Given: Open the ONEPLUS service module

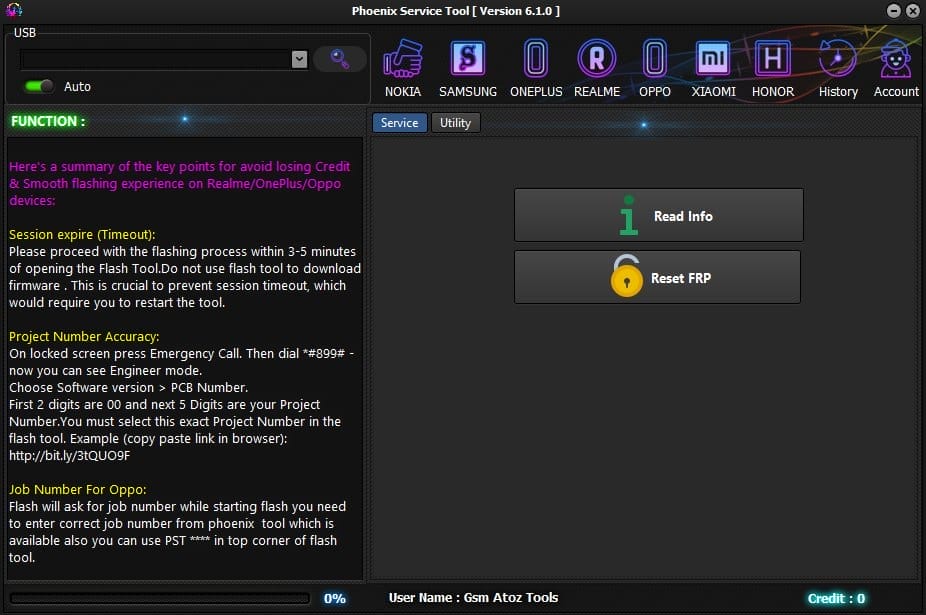Looking at the screenshot, I should (536, 65).
